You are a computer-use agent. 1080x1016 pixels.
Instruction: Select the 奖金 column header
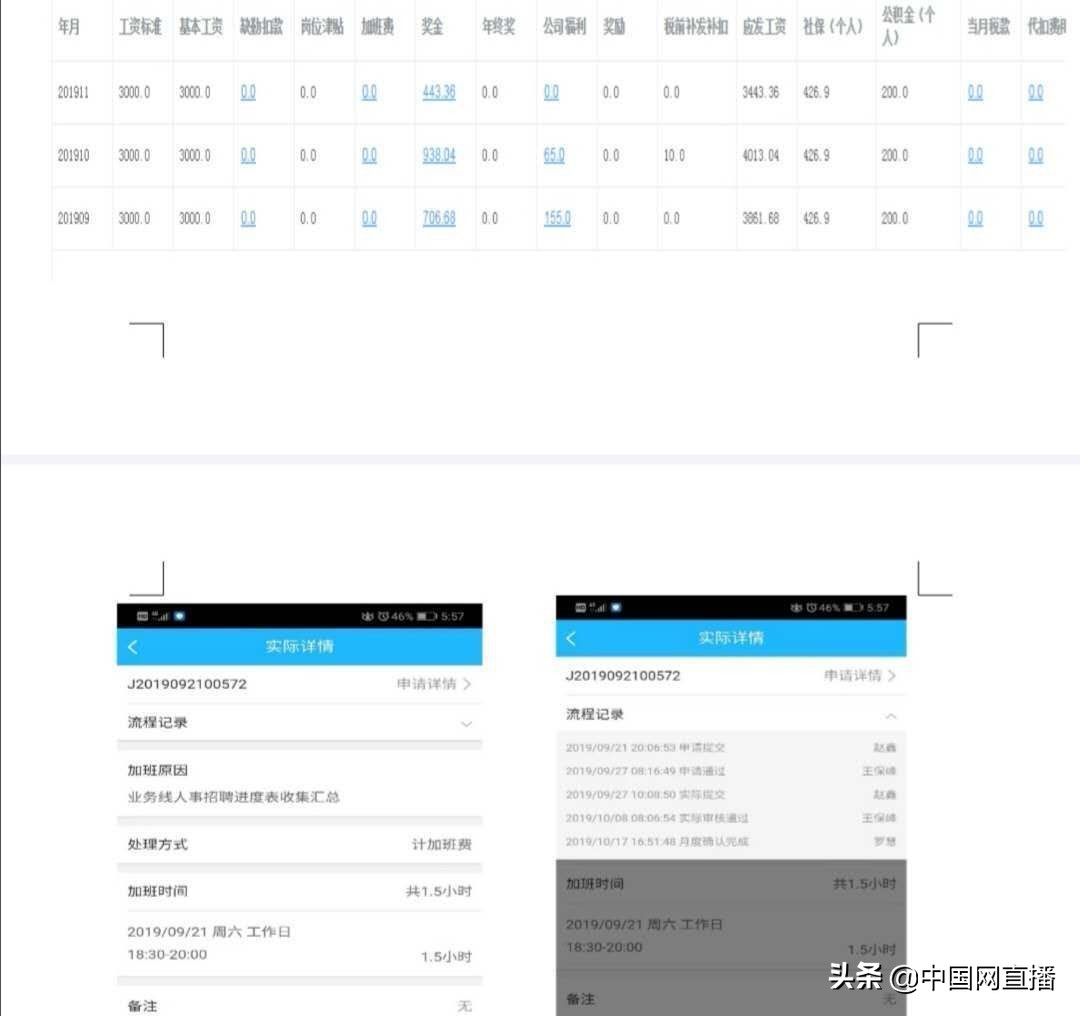click(432, 27)
